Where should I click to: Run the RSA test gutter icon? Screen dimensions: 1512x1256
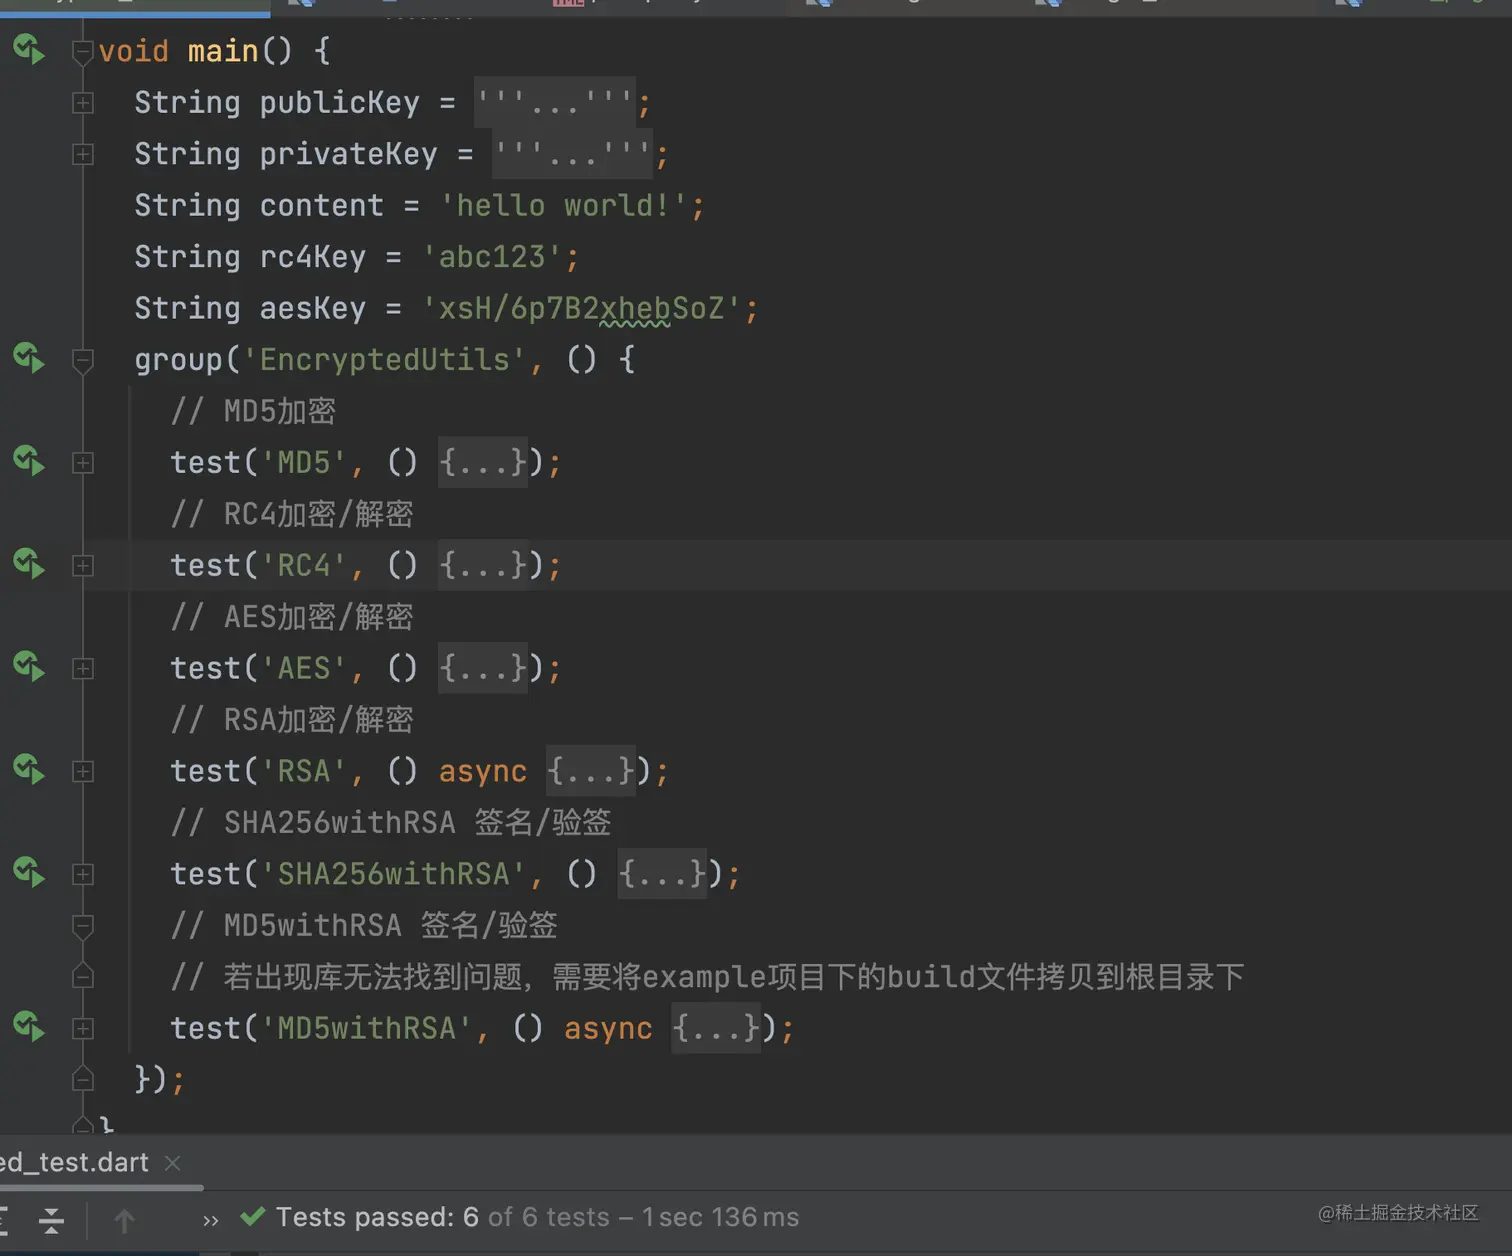point(29,770)
